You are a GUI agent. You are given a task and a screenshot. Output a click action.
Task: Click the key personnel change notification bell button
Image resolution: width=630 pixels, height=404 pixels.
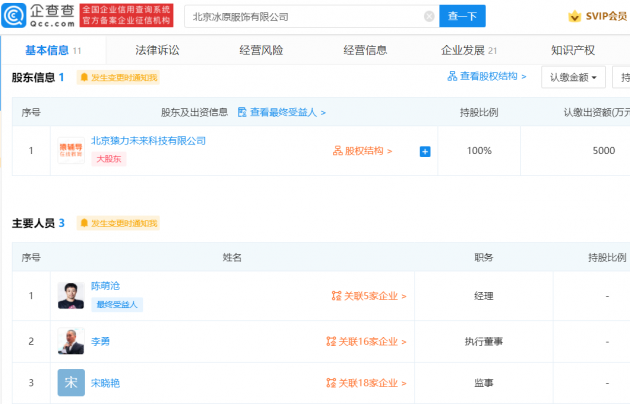click(118, 223)
